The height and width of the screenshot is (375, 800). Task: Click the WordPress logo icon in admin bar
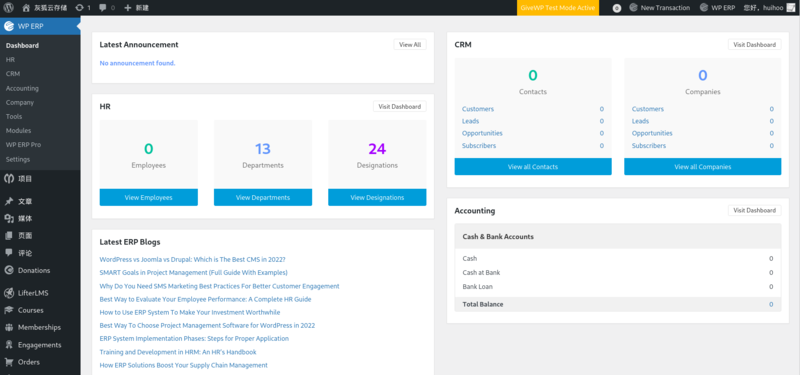click(x=8, y=8)
